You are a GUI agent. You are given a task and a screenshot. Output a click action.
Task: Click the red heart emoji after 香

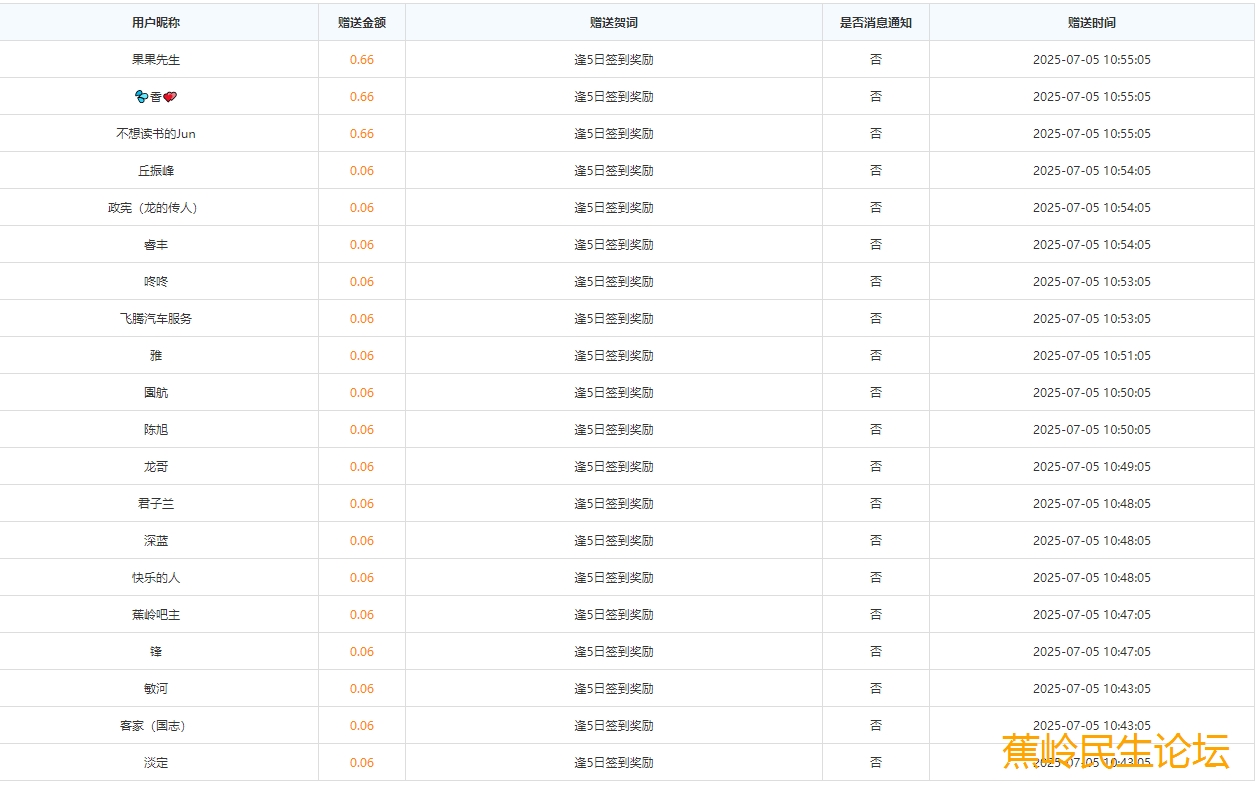point(170,97)
